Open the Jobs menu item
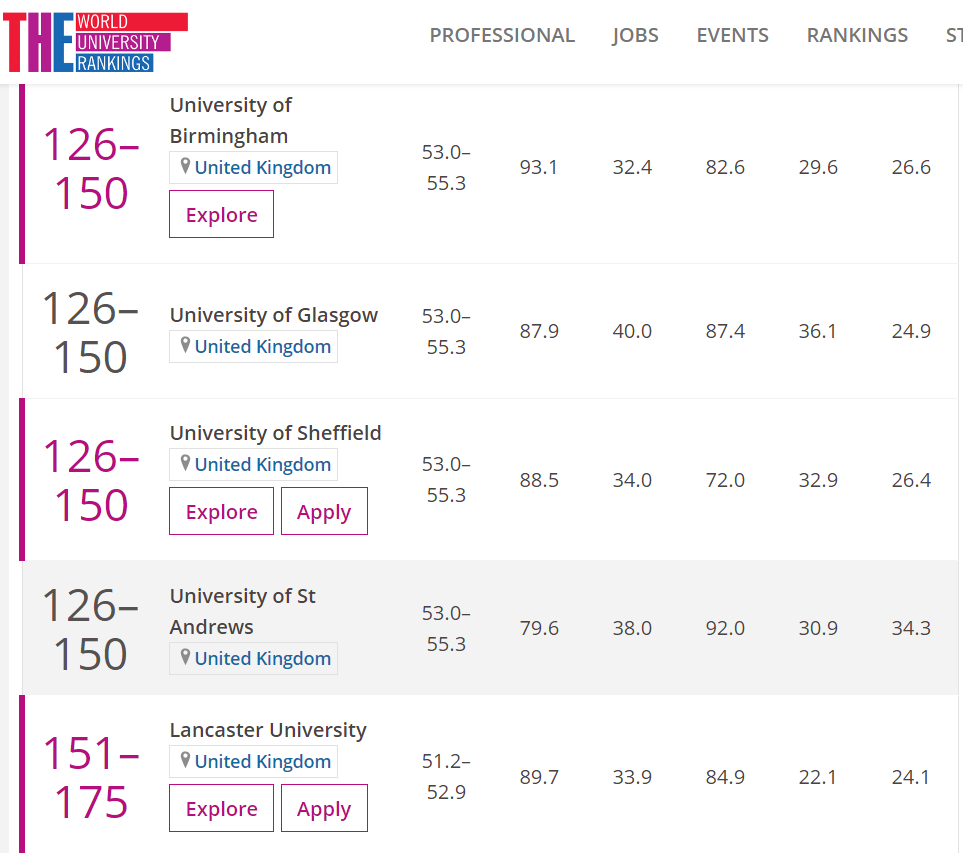This screenshot has height=853, width=963. 635,36
